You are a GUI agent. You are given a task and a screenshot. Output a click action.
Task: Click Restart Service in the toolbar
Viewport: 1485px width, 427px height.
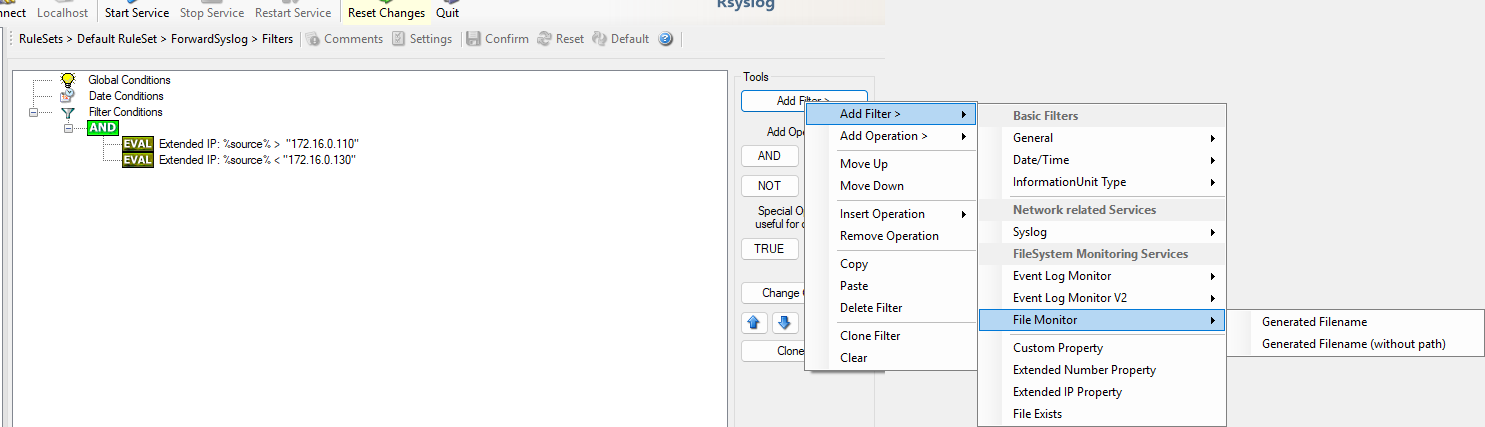click(293, 13)
